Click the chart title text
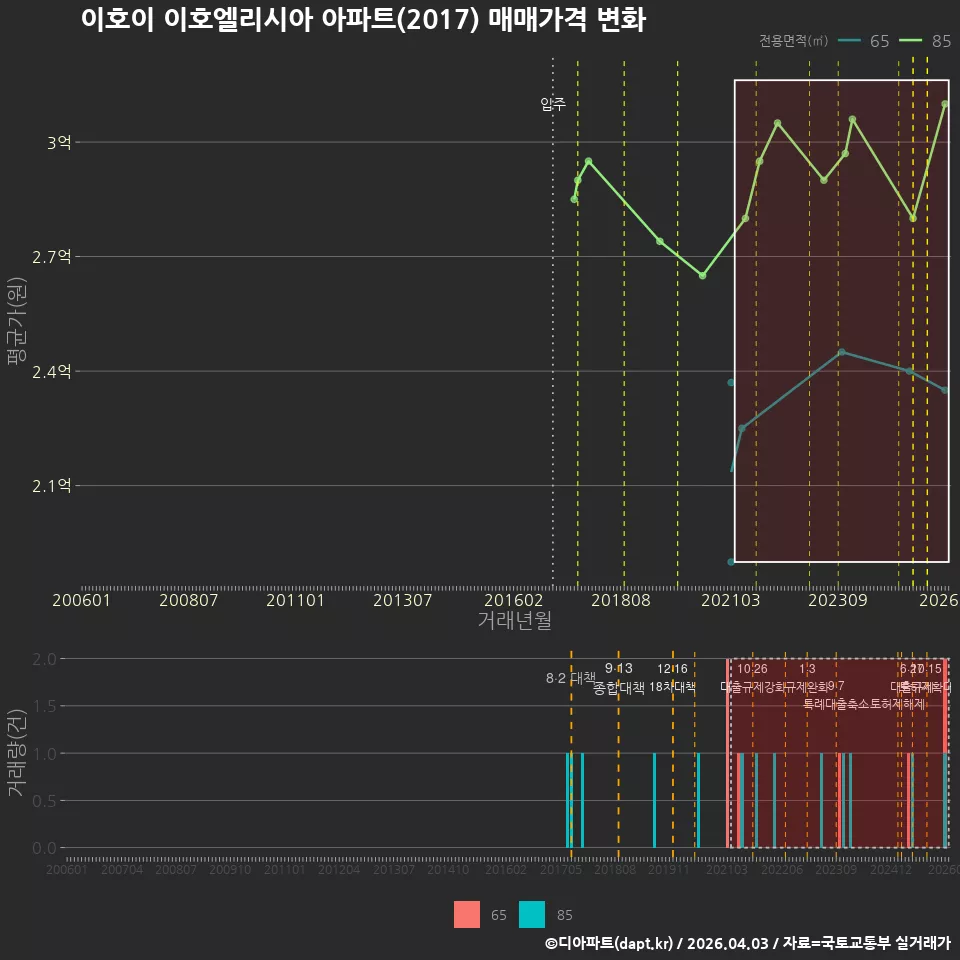Screen dimensions: 960x960 [x=364, y=20]
